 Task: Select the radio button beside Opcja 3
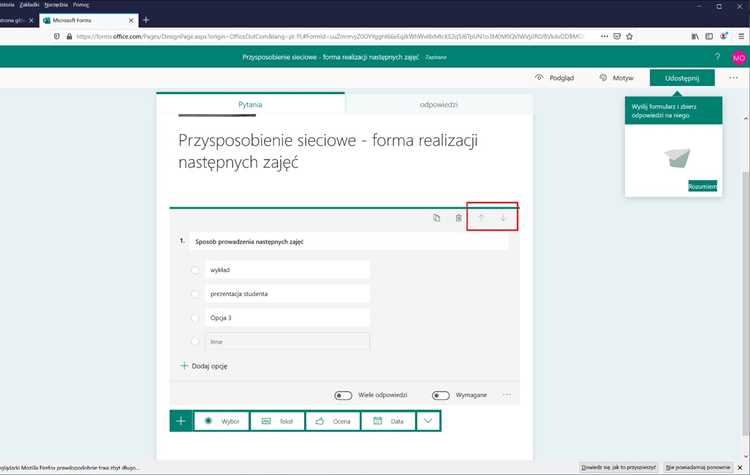point(195,318)
